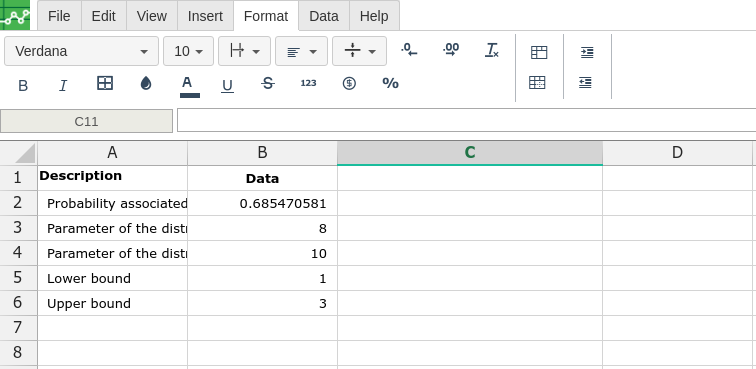Decrease decimal places
The height and width of the screenshot is (369, 756).
click(409, 49)
